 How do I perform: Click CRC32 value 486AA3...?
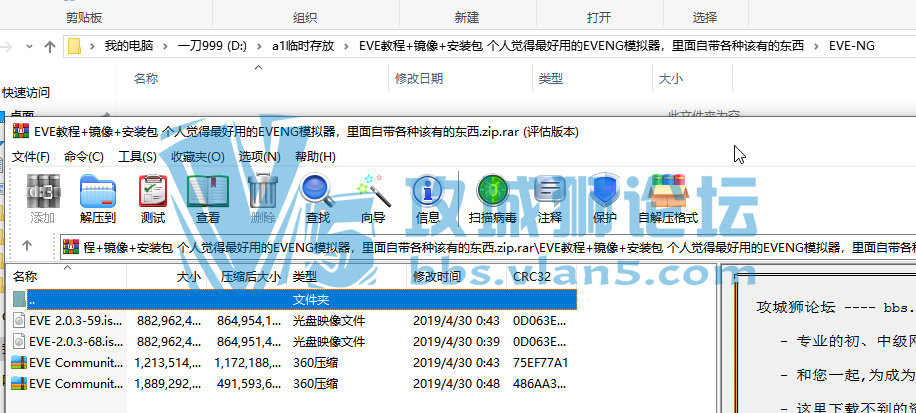click(x=540, y=384)
